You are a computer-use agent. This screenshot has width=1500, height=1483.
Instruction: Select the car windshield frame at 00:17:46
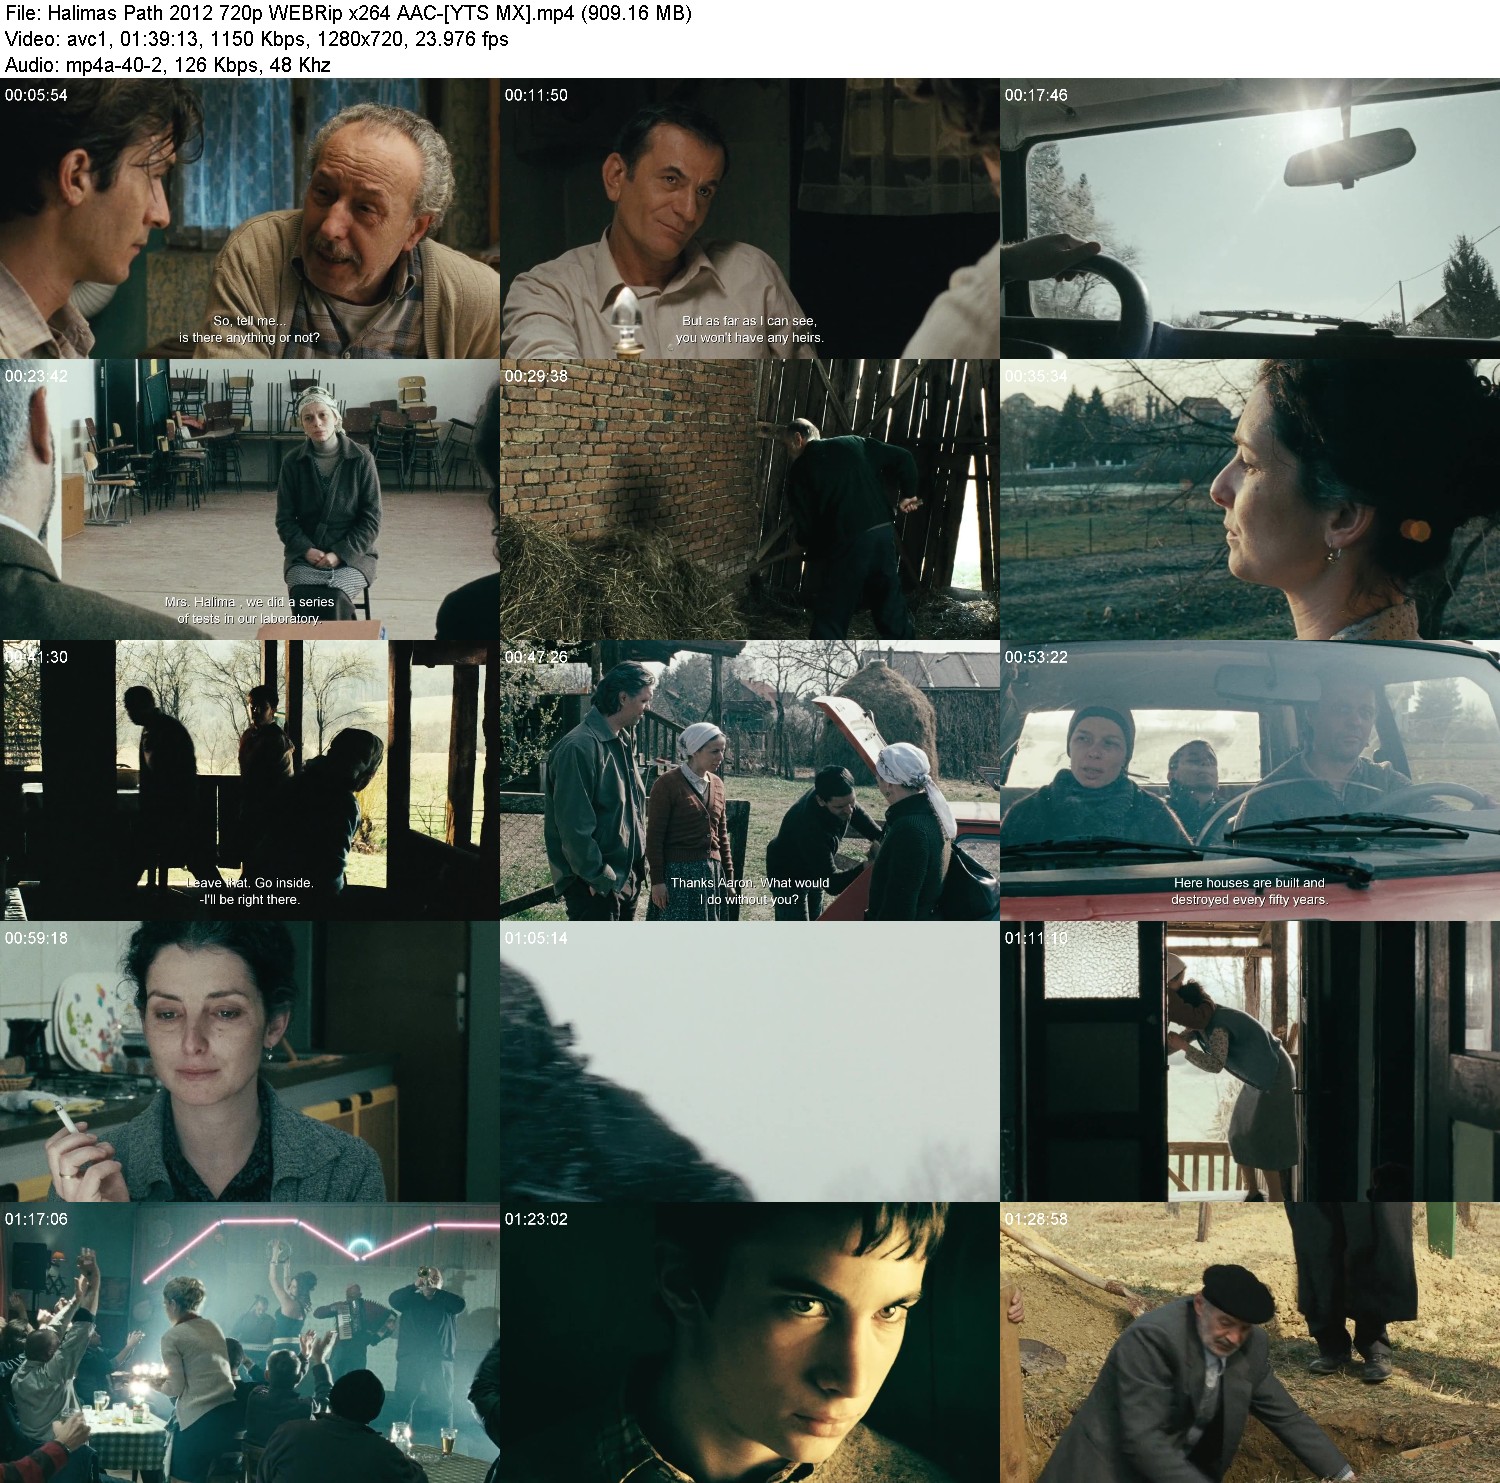point(1250,219)
